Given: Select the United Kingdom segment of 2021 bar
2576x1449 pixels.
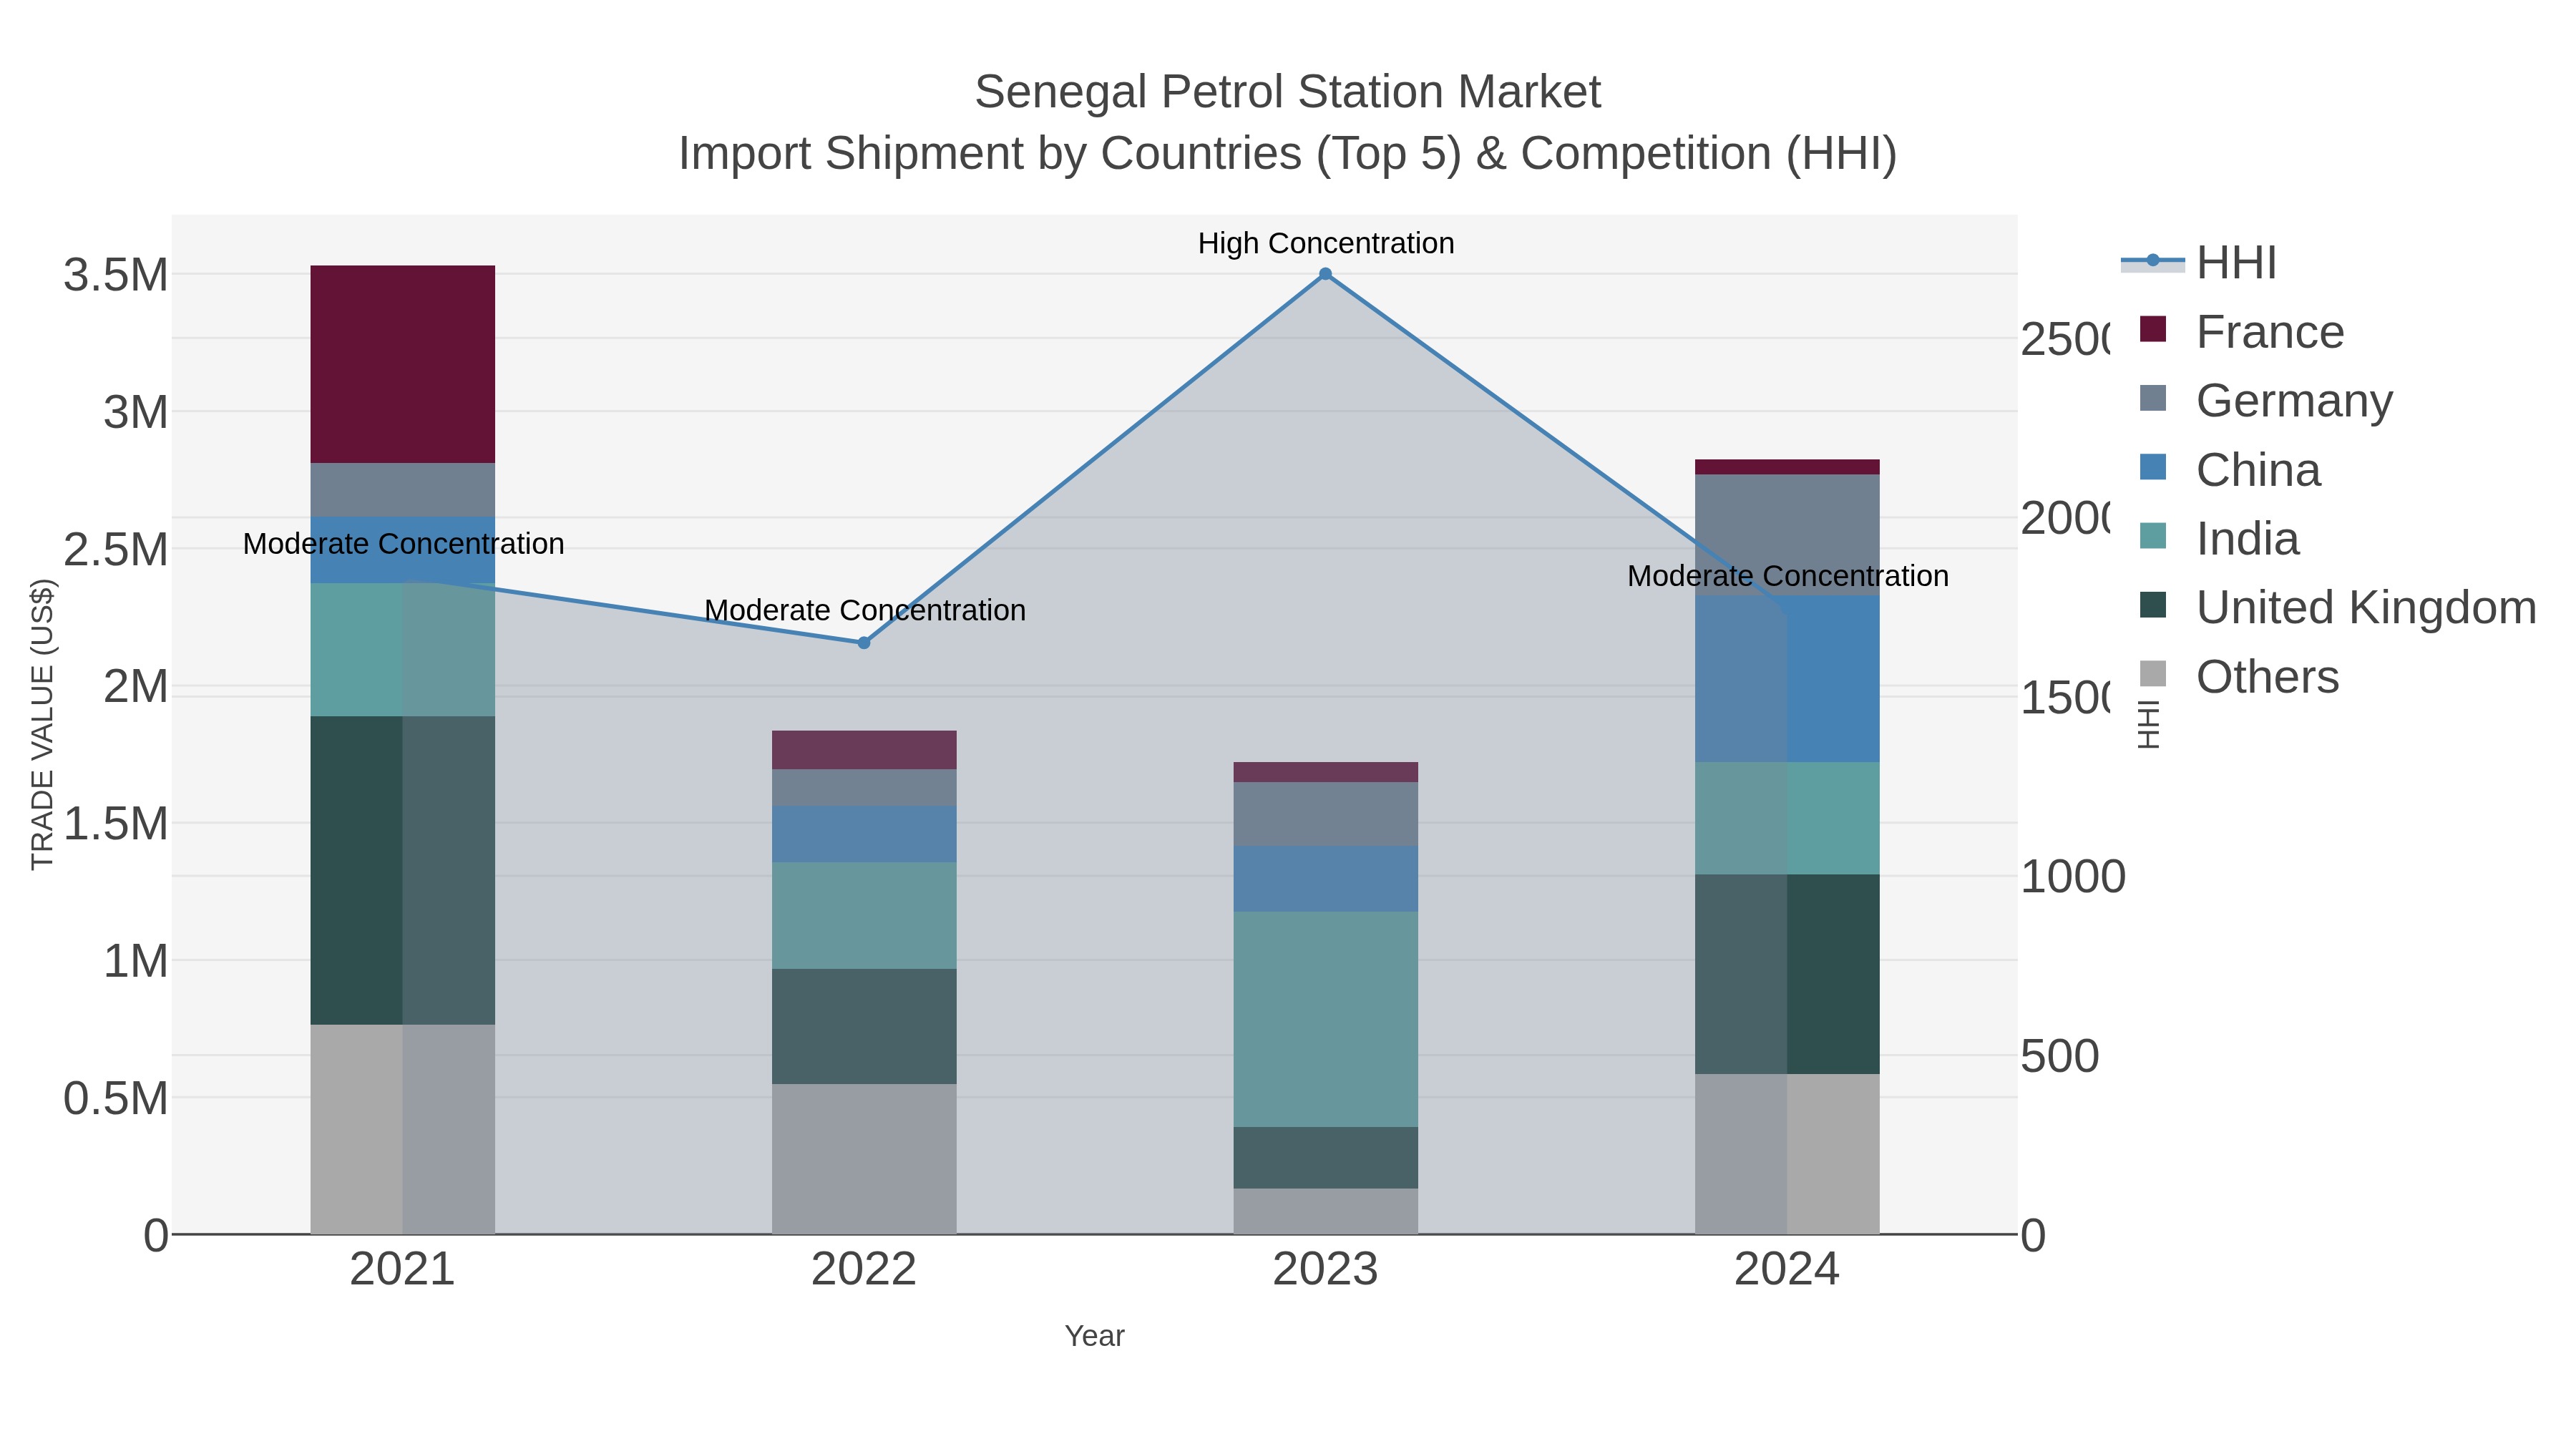Looking at the screenshot, I should tap(403, 870).
